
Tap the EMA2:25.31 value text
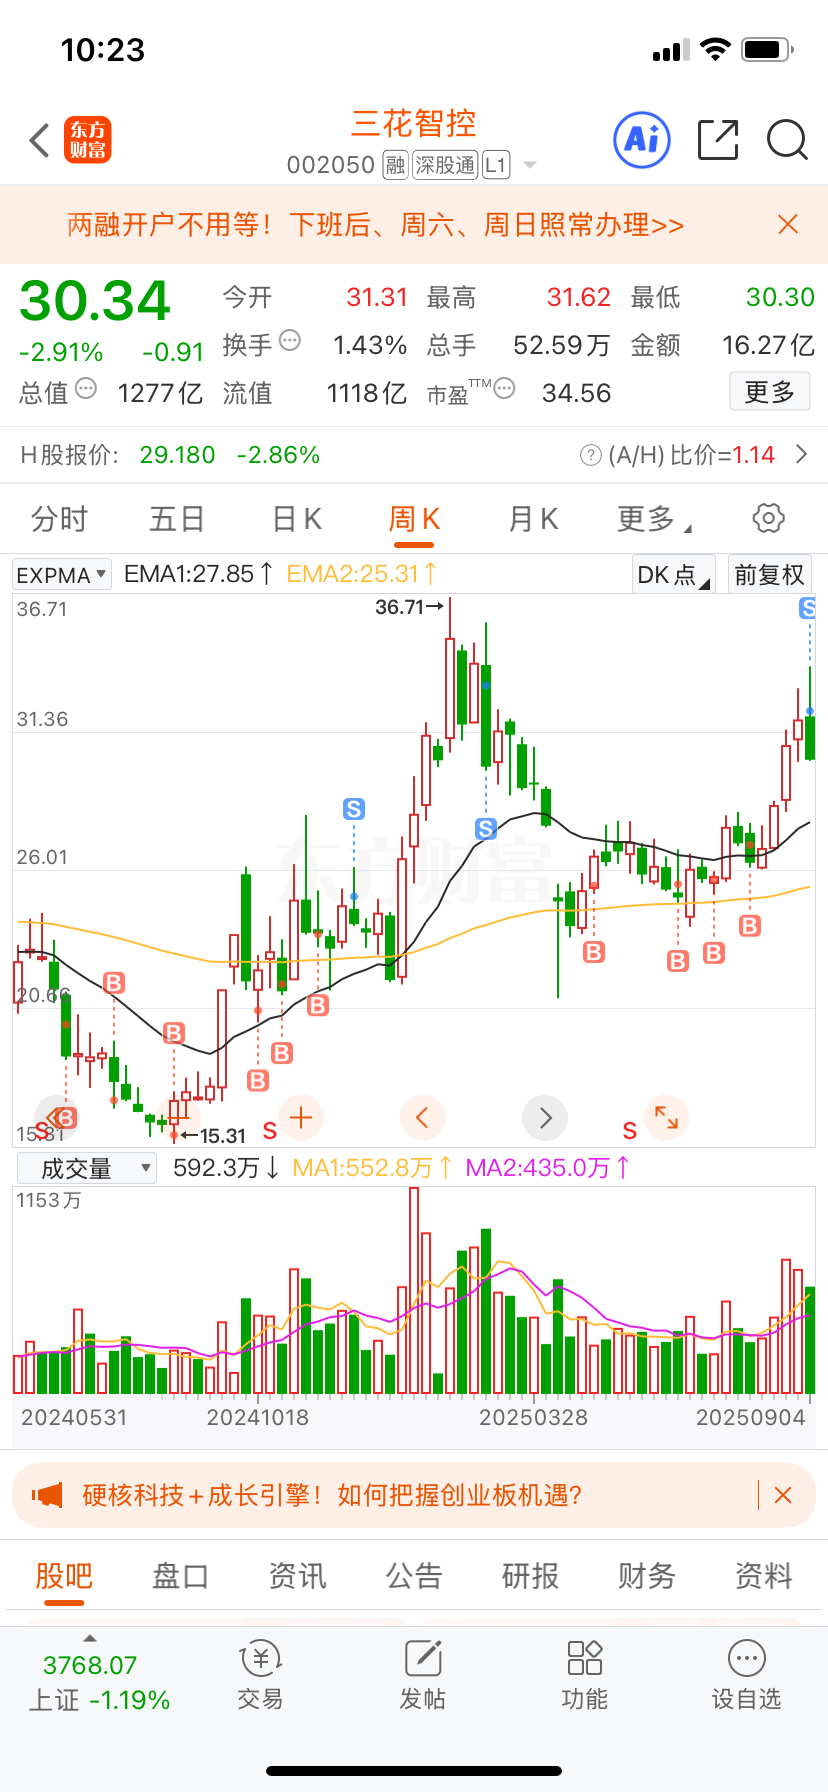(361, 574)
